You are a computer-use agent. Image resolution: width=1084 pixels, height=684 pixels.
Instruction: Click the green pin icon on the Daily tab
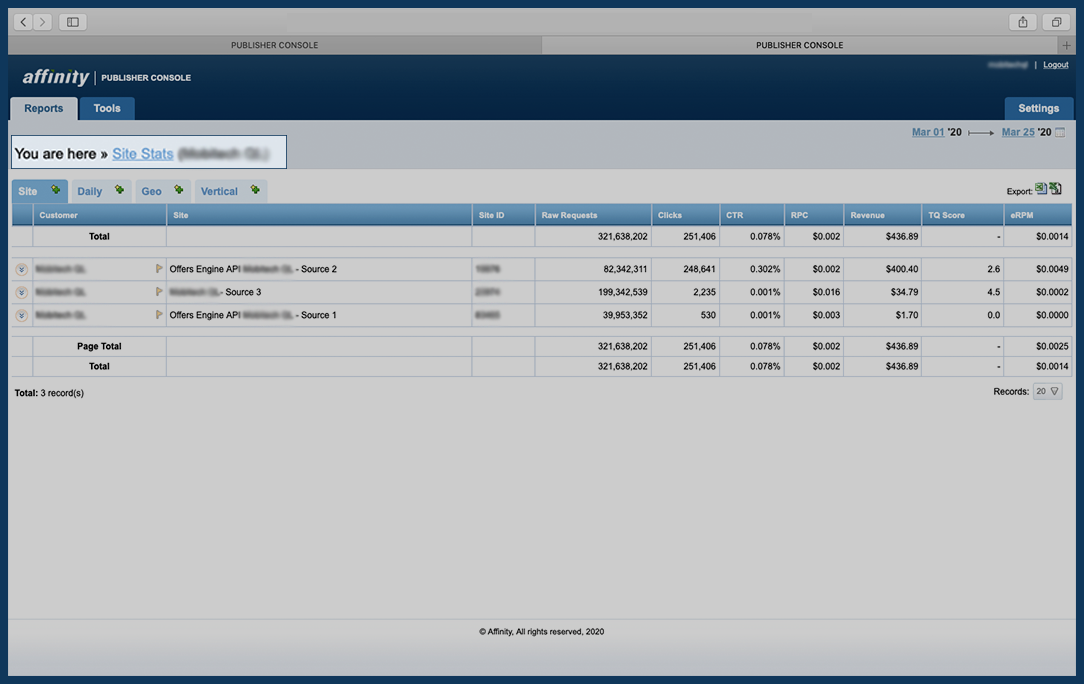[119, 190]
